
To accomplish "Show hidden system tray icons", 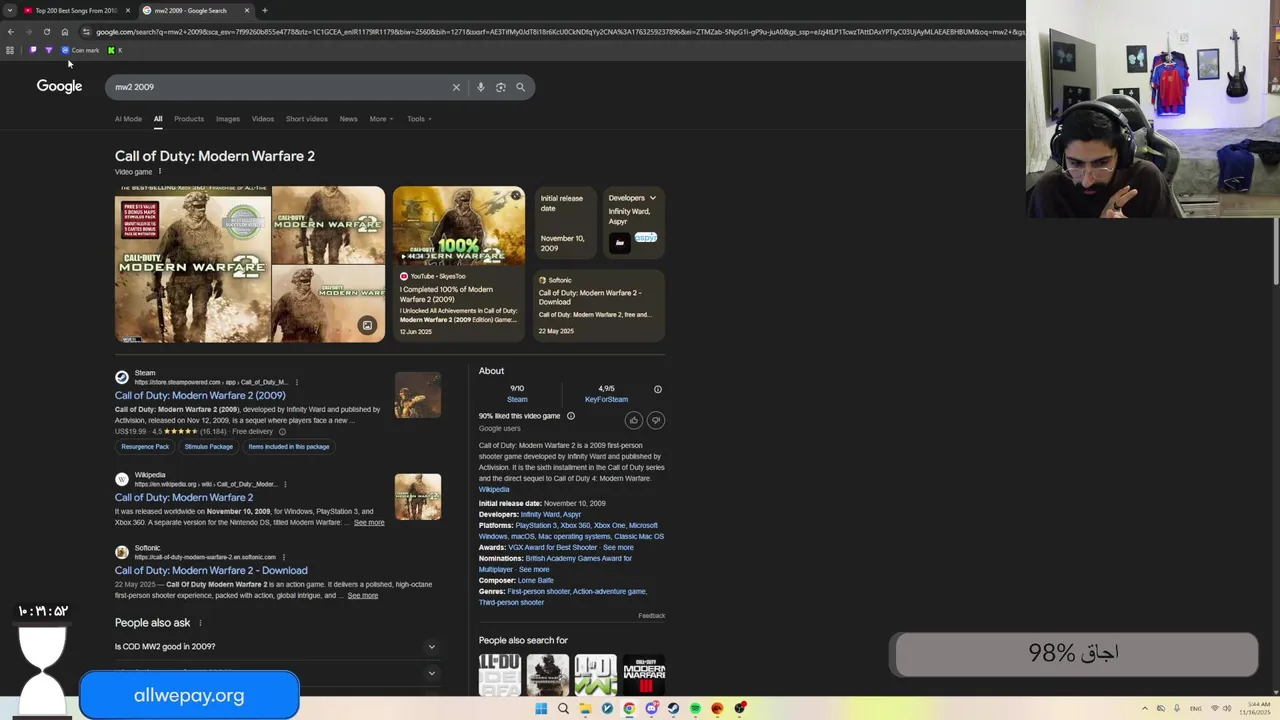I will click(1145, 708).
